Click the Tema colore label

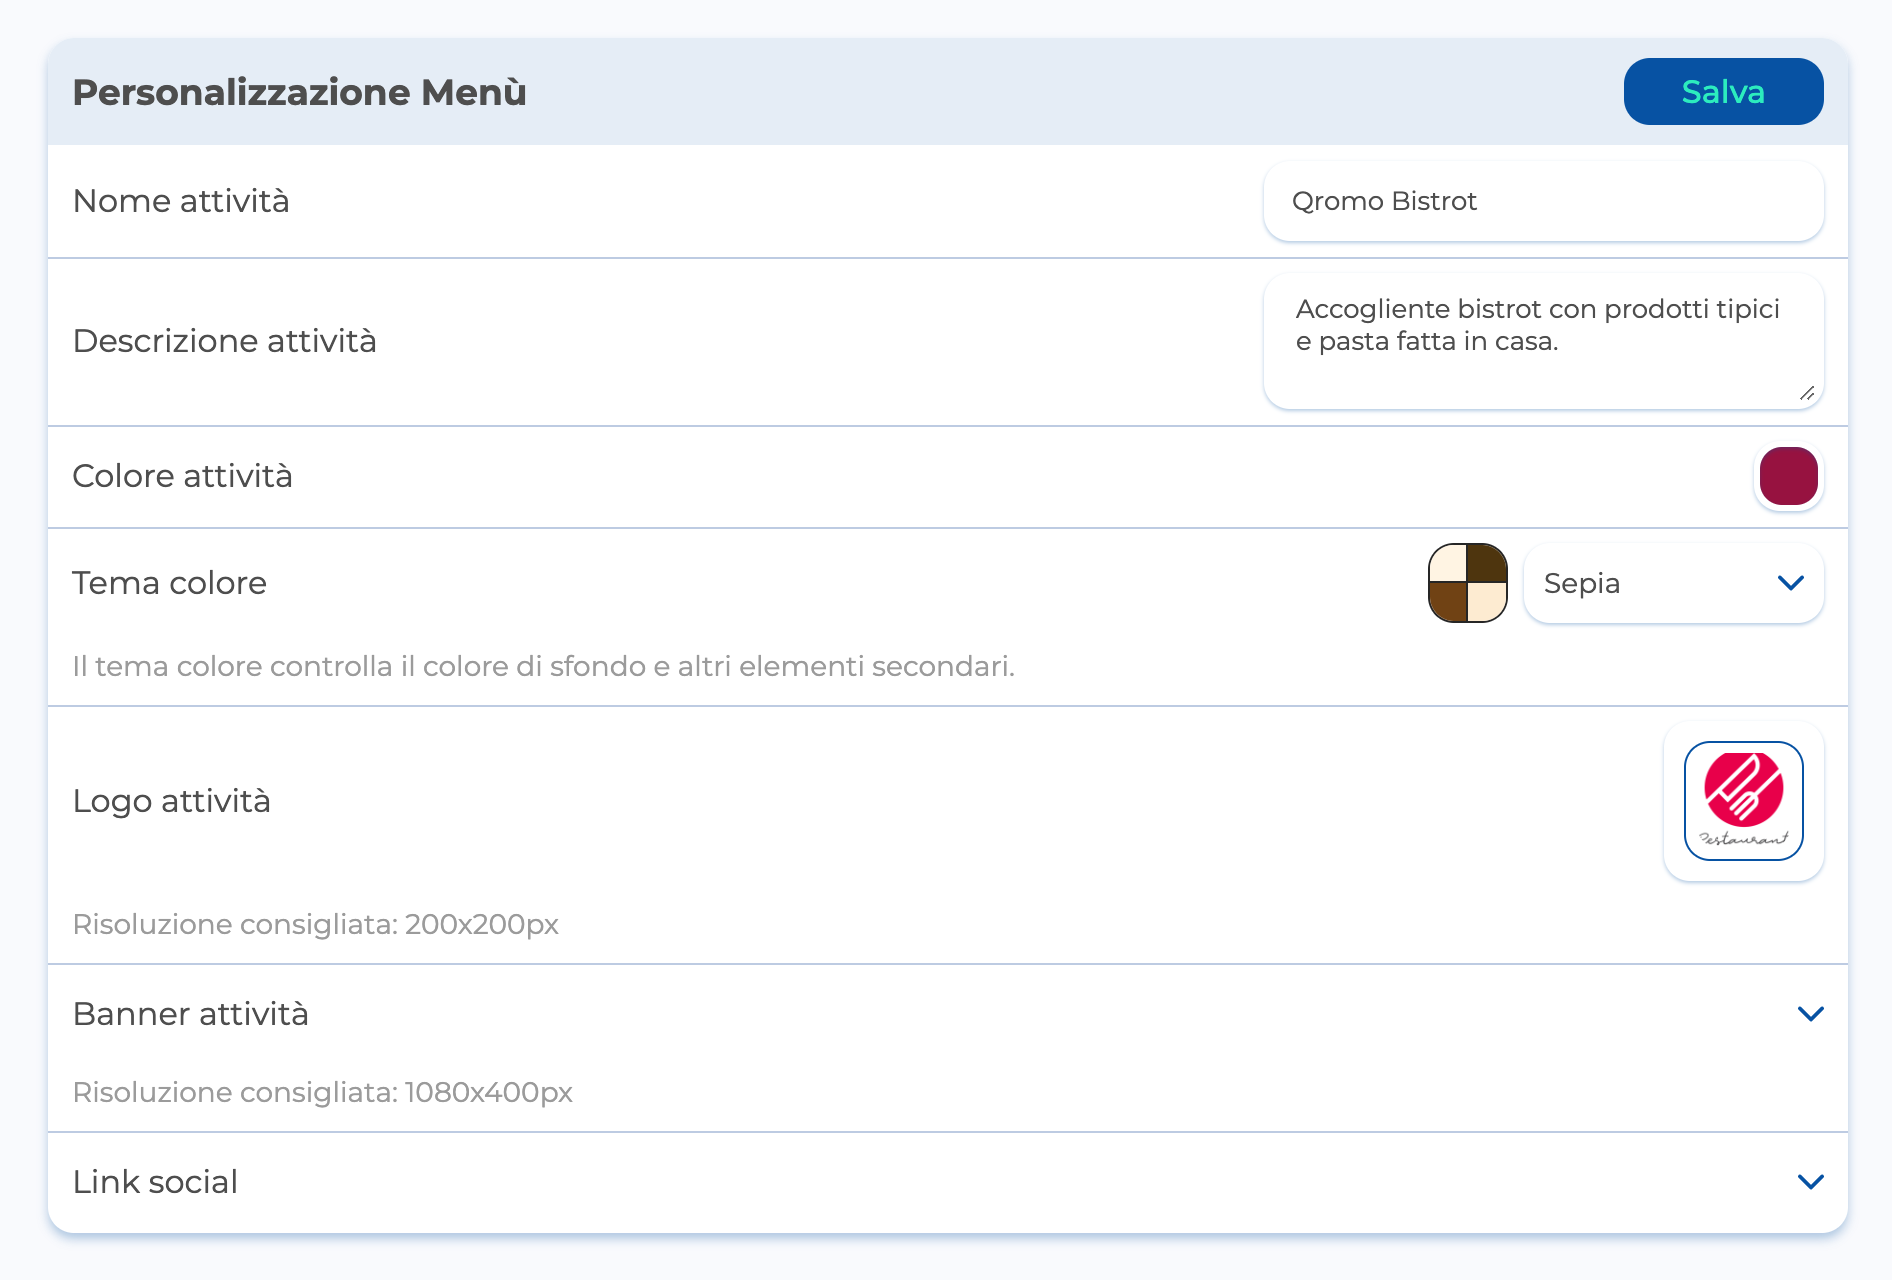[170, 583]
